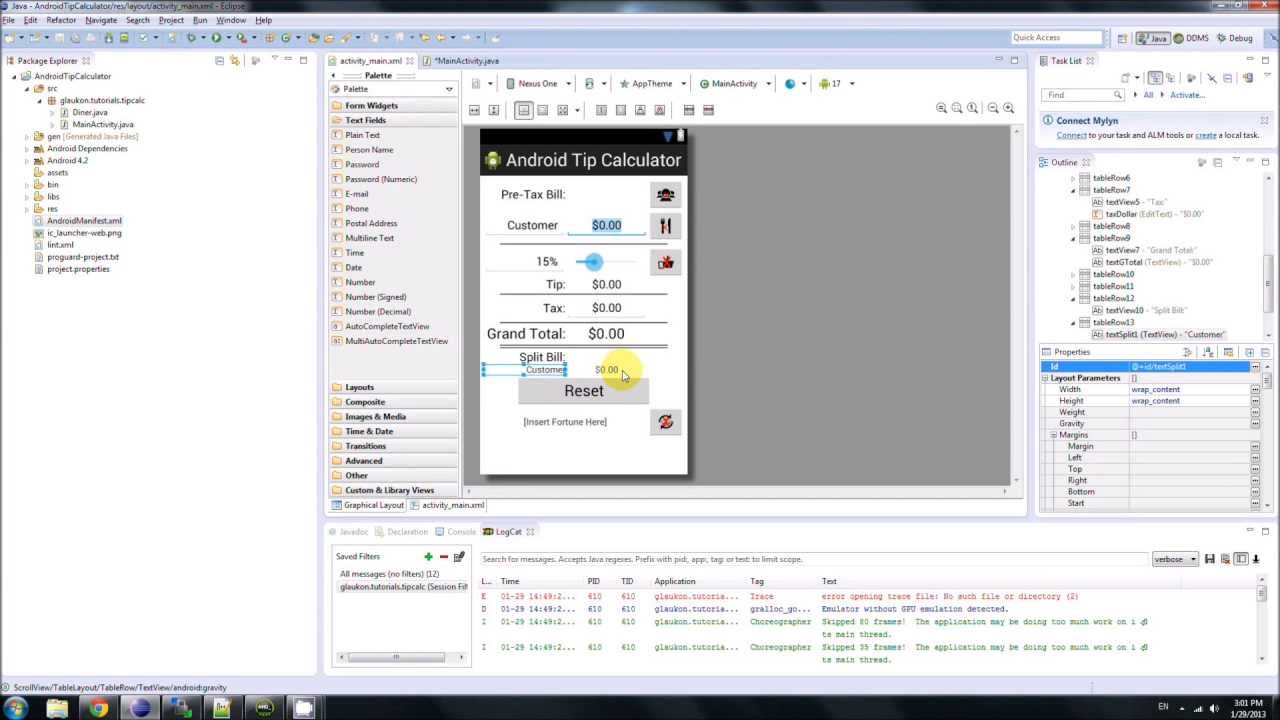The image size is (1280, 720).
Task: Open the Layouts palette category
Action: (394, 387)
